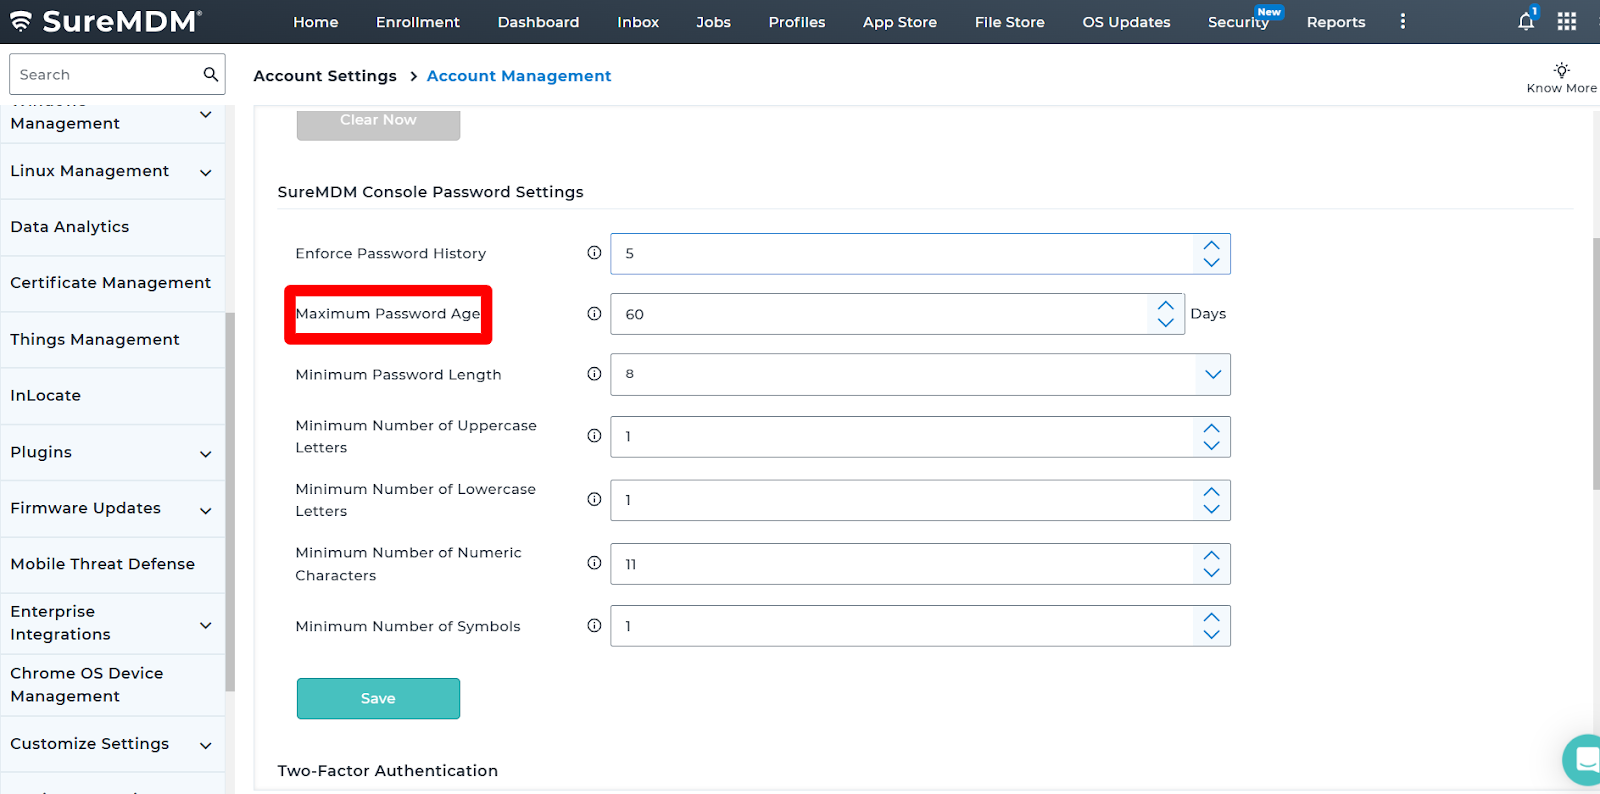The width and height of the screenshot is (1600, 794).
Task: Increase Minimum Number of Lowercase Letters
Action: tap(1211, 491)
